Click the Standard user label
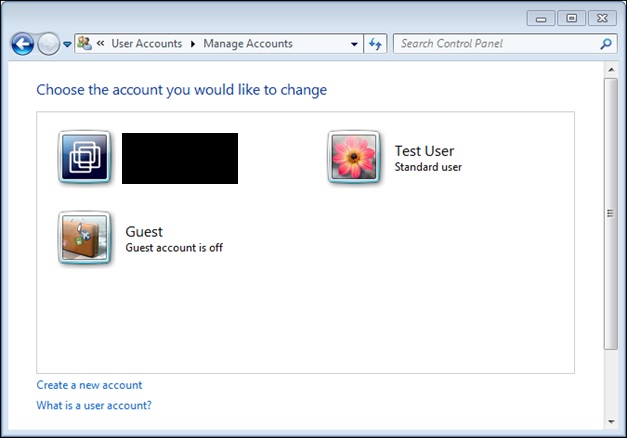Screen dimensions: 627x438 (x=428, y=167)
